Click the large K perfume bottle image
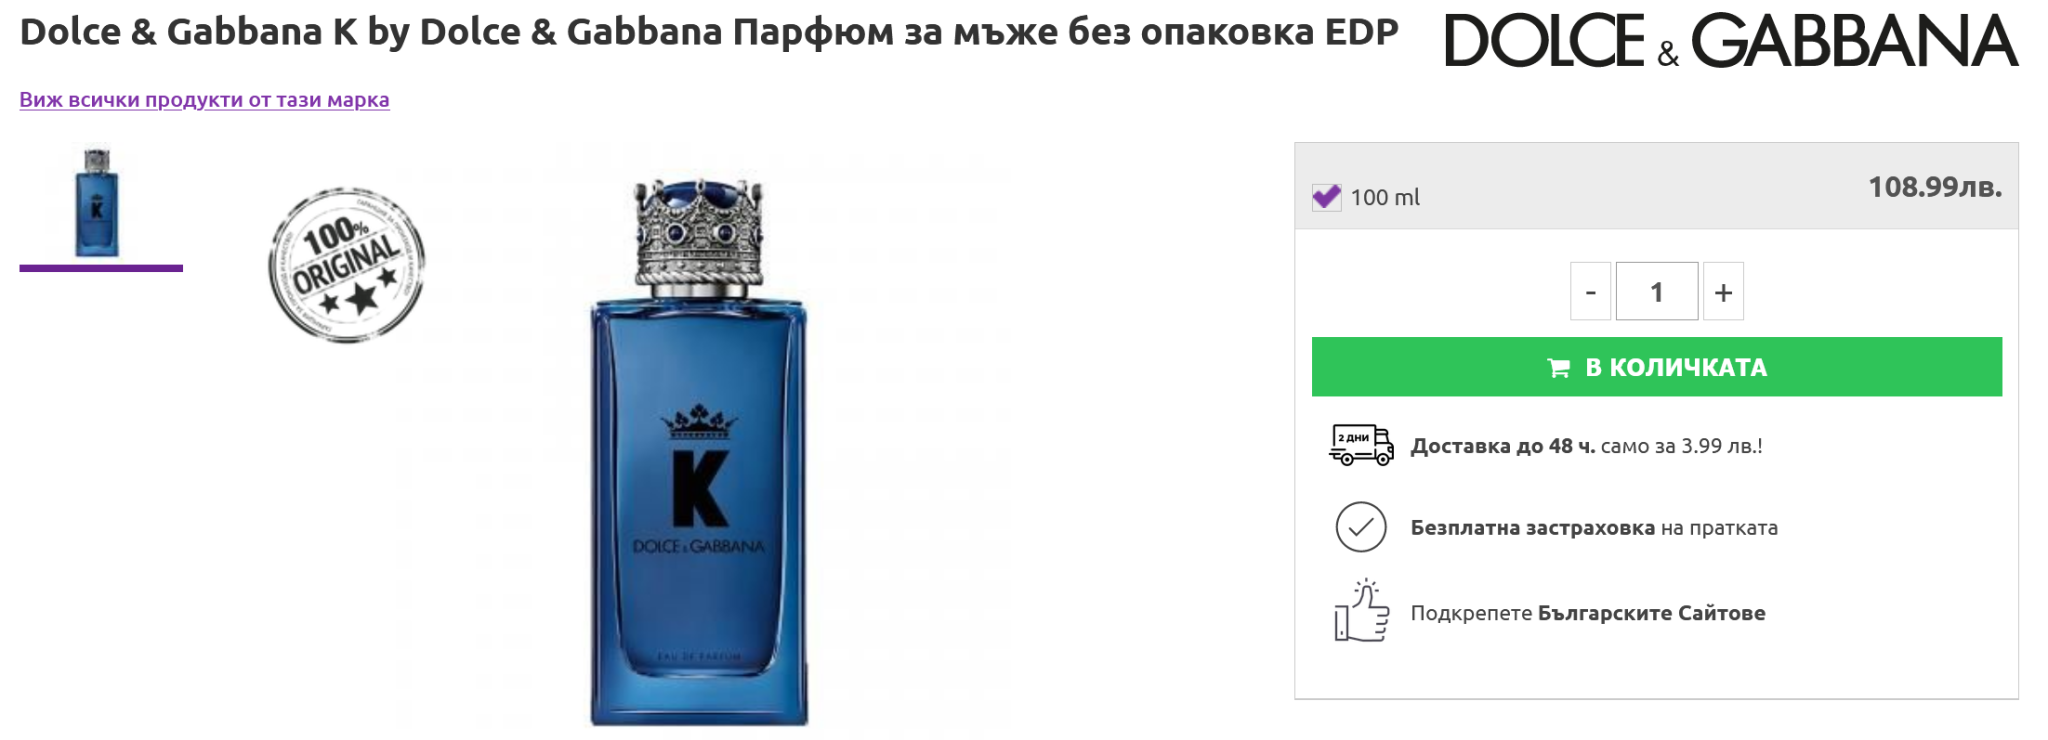 click(x=698, y=452)
